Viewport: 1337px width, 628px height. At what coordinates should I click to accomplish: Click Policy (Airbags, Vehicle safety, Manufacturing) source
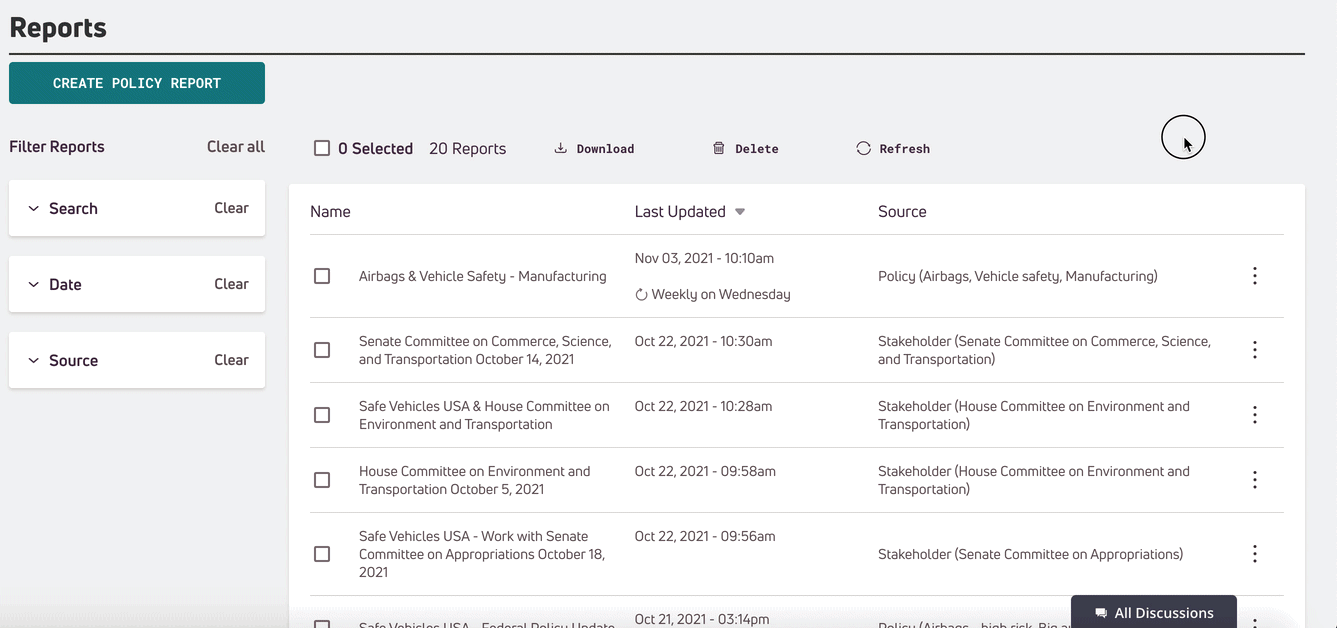click(1018, 276)
